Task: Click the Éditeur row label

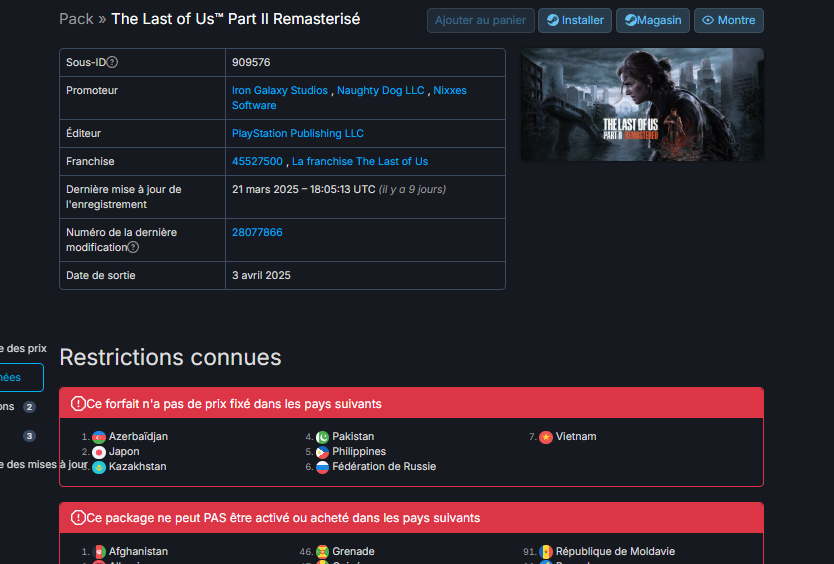Action: (84, 134)
